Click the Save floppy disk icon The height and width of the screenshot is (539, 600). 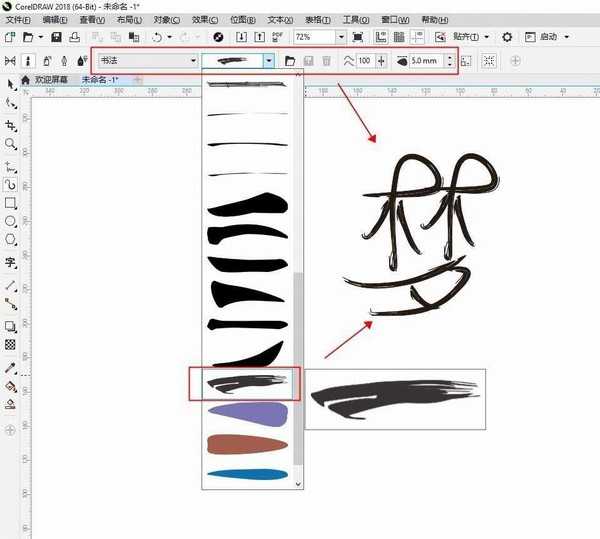click(57, 37)
